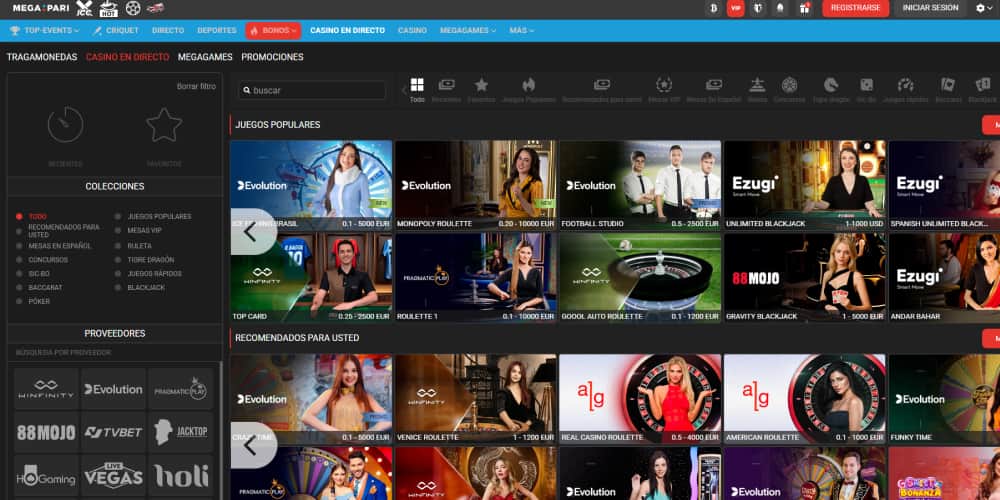Go to the Criquet nav item
The height and width of the screenshot is (500, 1000).
coord(116,31)
